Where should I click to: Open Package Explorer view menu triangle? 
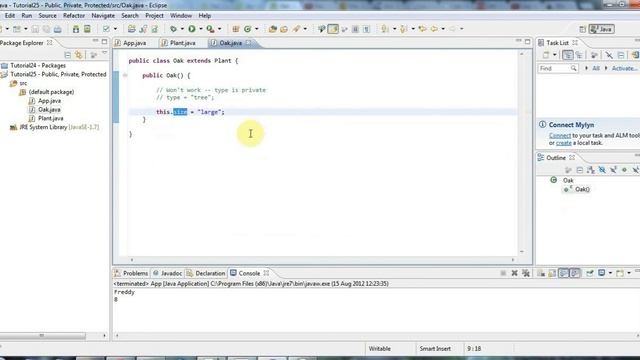click(104, 53)
